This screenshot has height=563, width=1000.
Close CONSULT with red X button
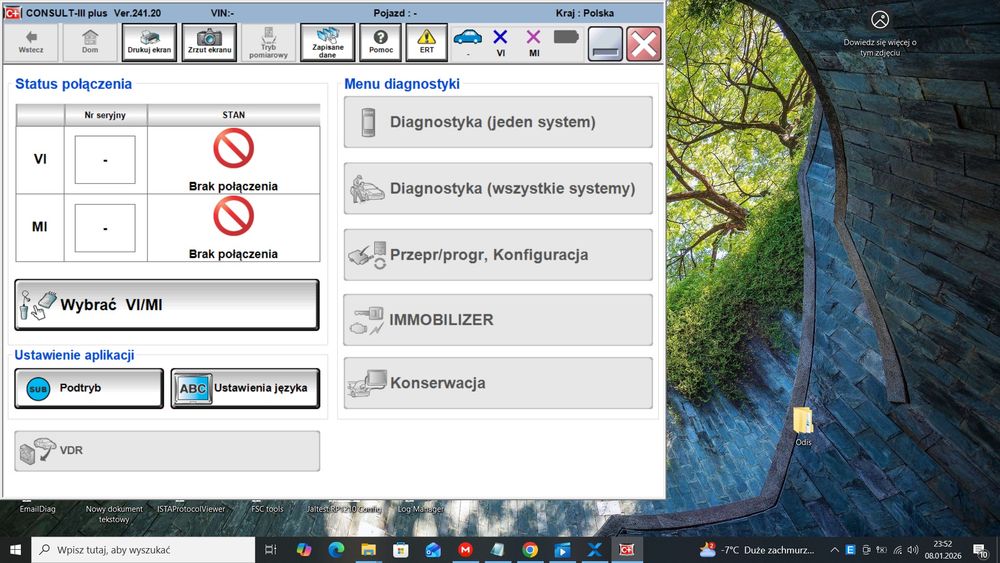[643, 44]
